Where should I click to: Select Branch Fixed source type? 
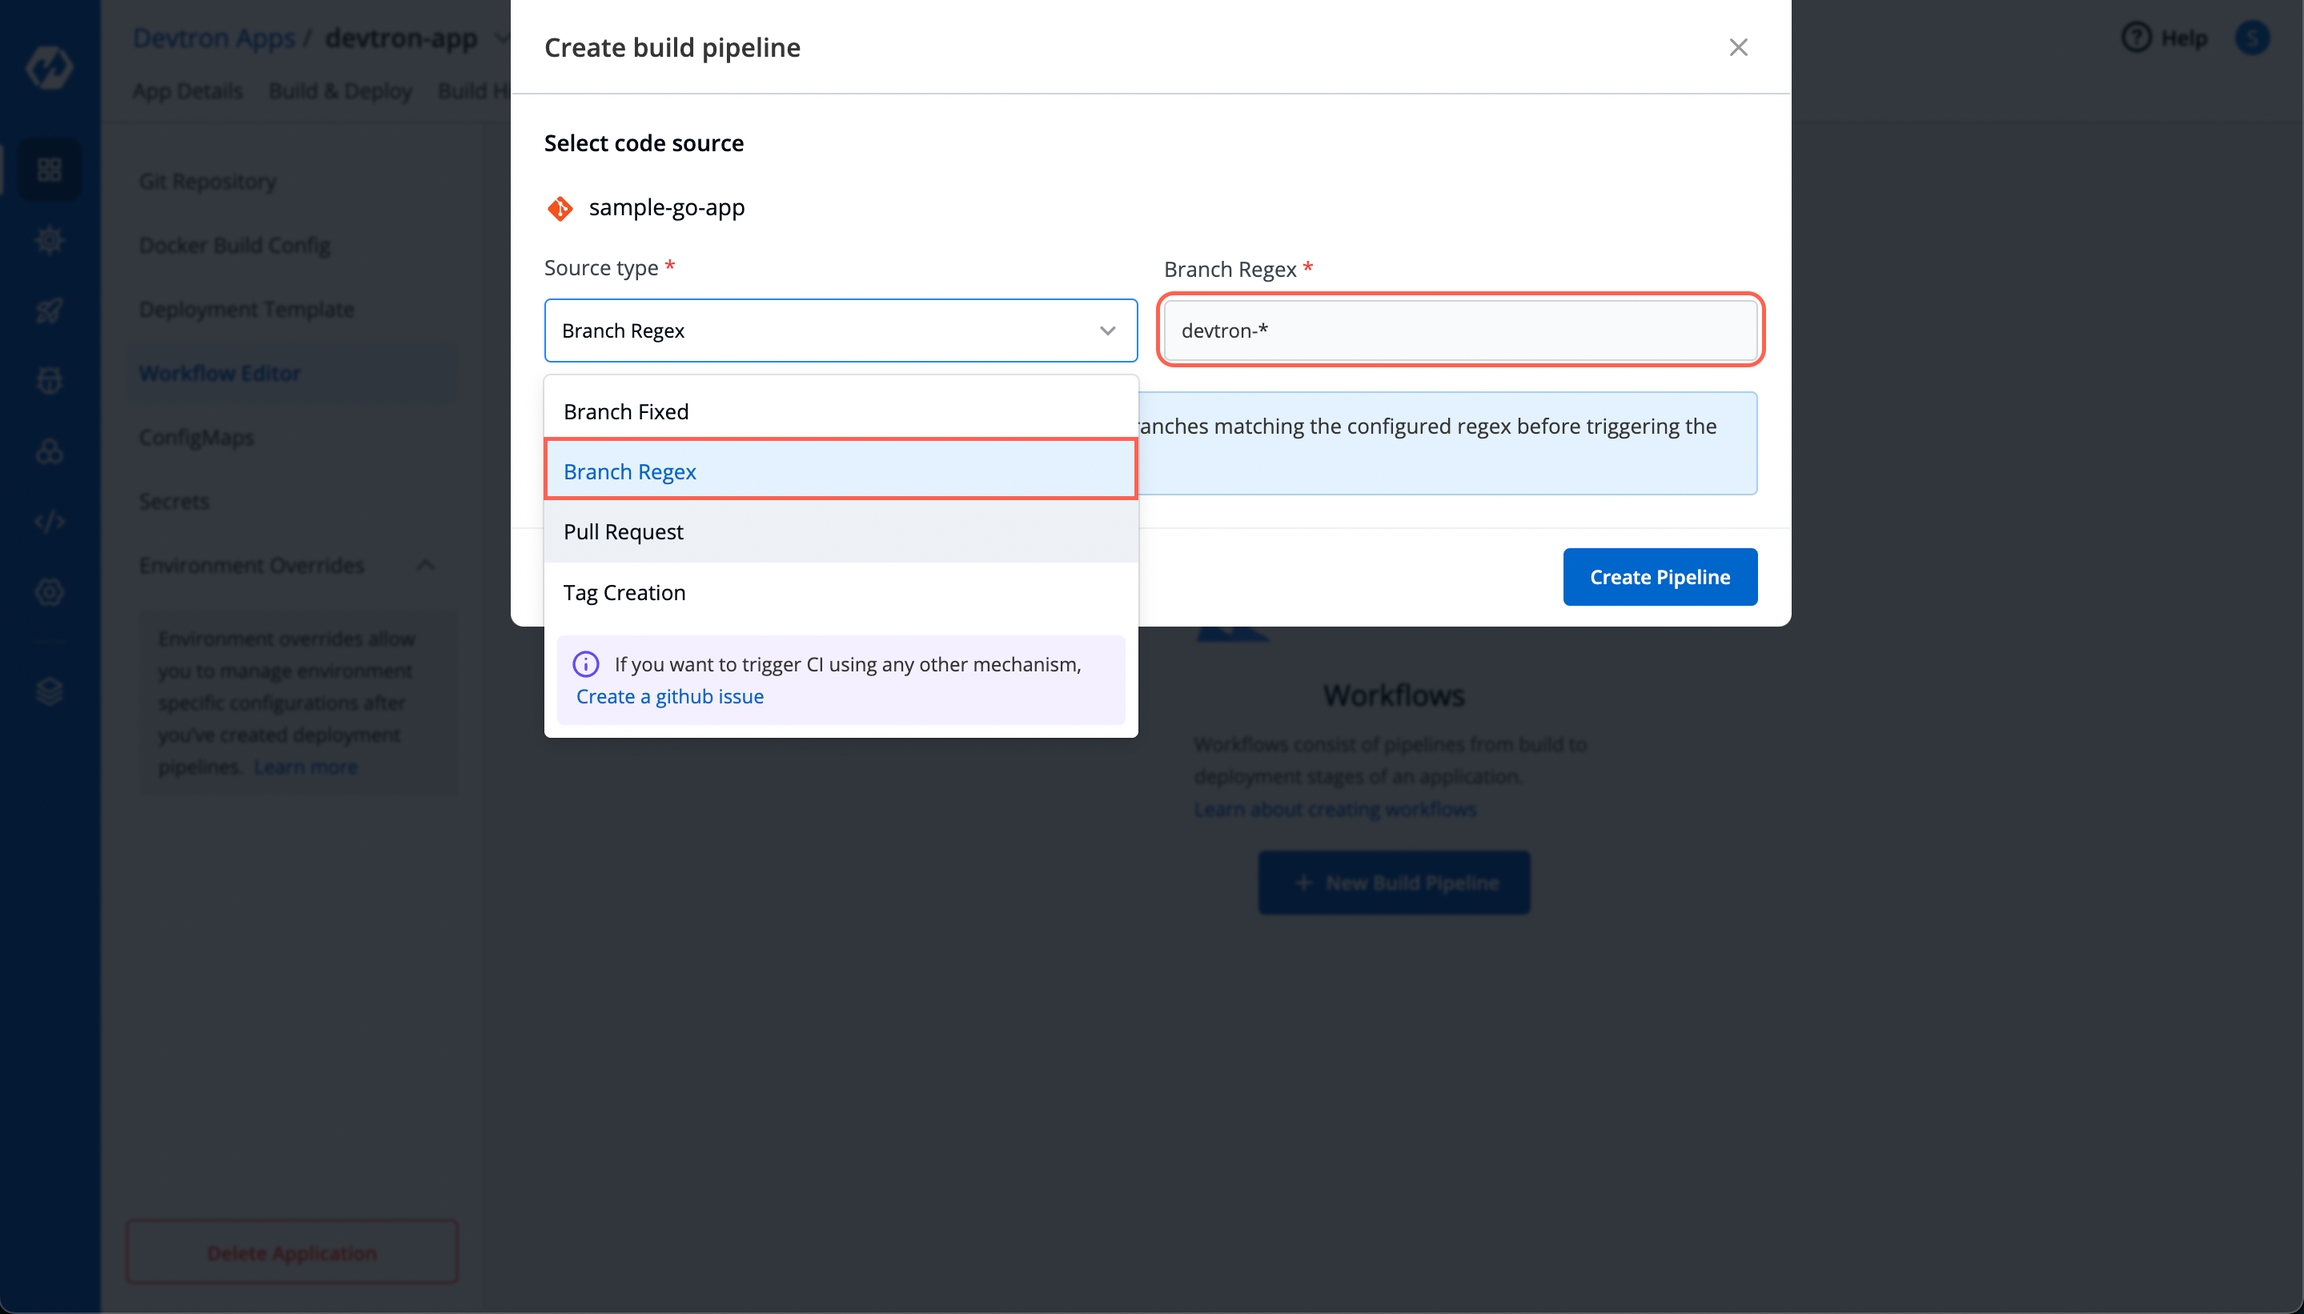[840, 411]
